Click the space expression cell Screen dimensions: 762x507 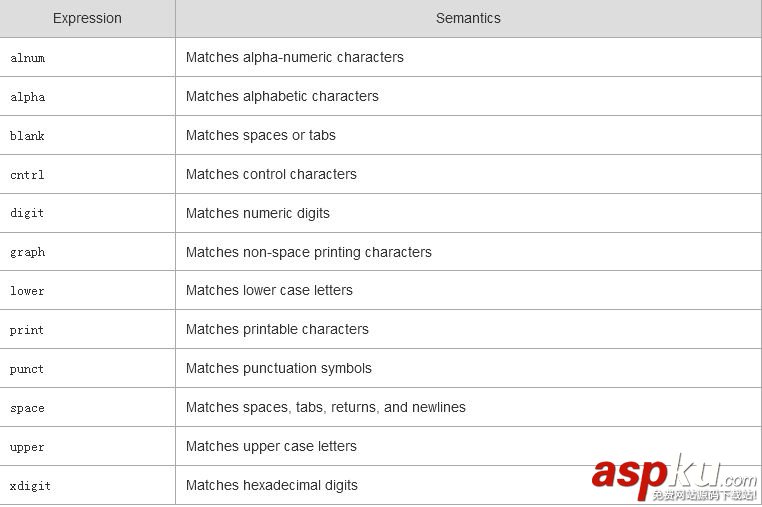[28, 408]
